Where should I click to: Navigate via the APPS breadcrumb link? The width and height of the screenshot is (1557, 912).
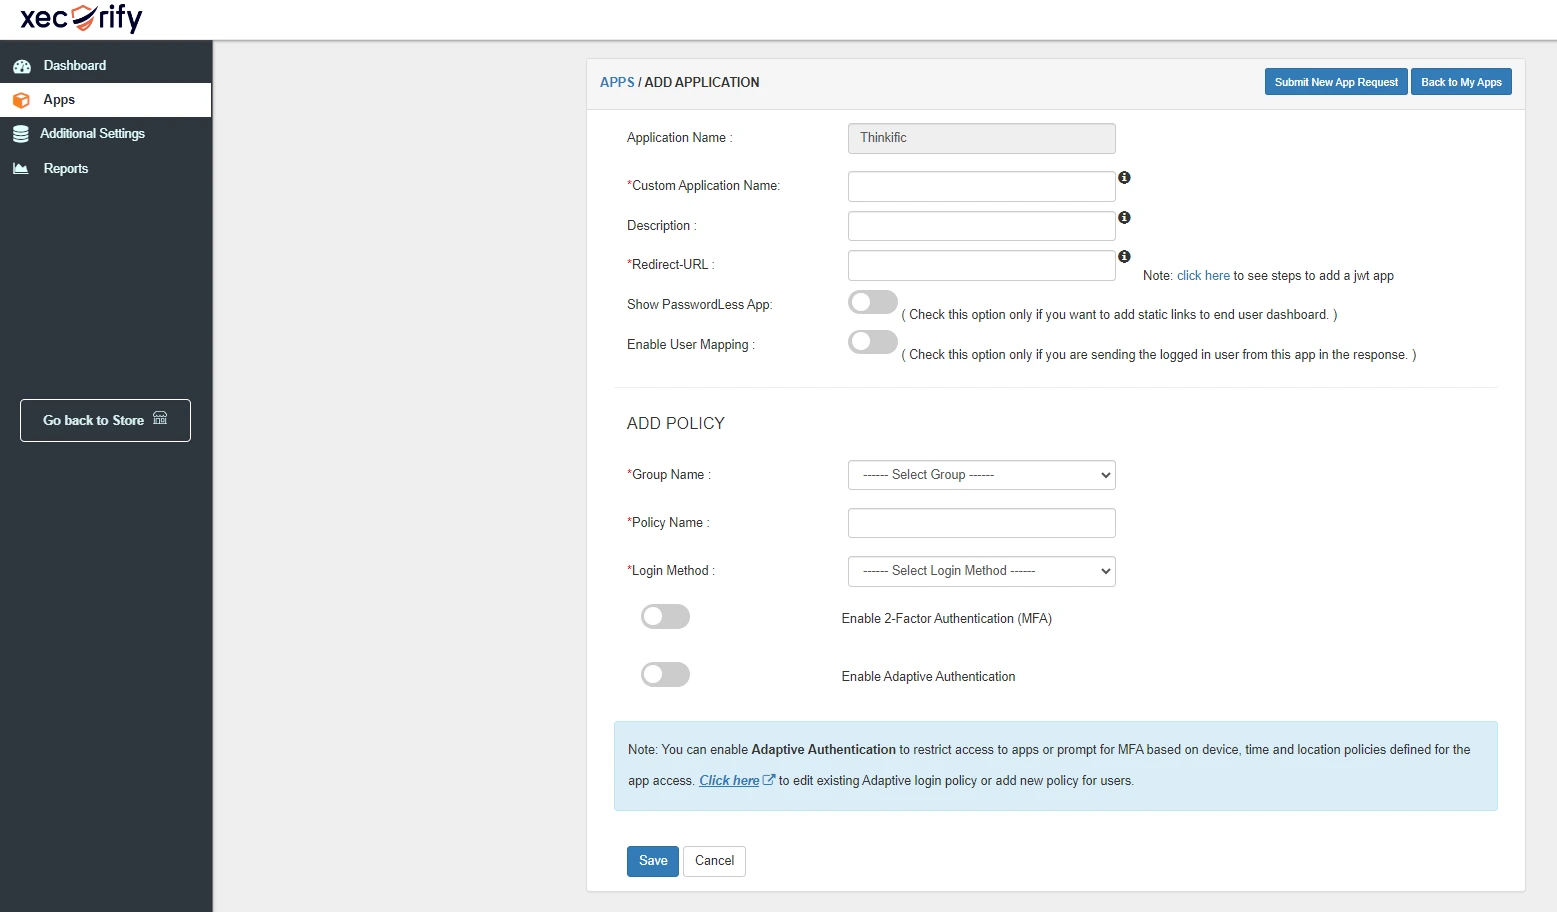pos(617,82)
